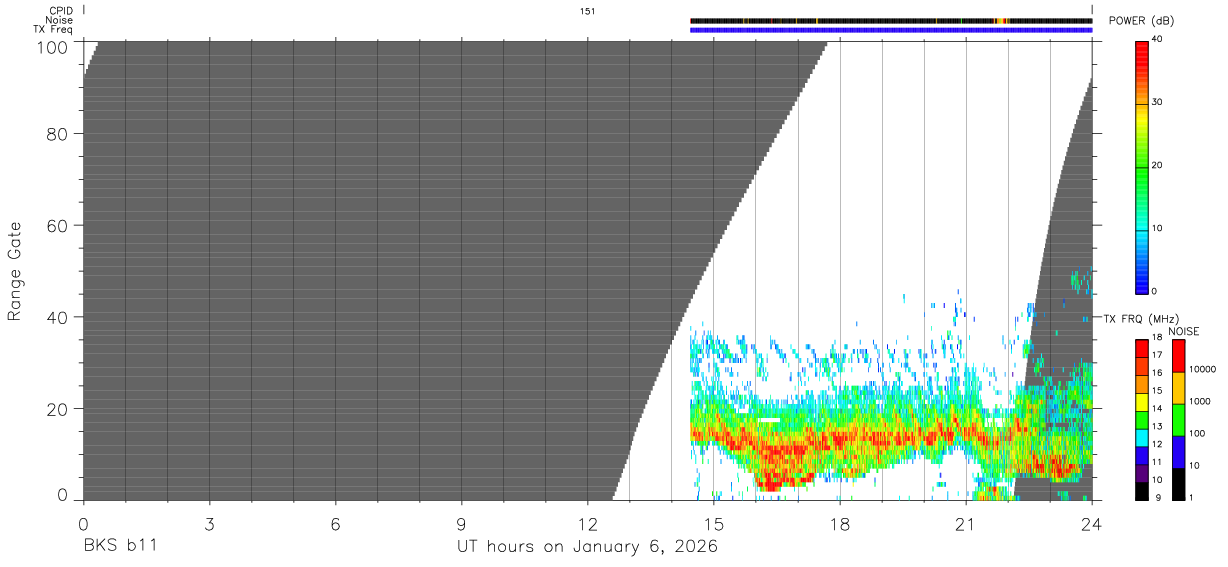Click the 20 label on POWER colorbar
The height and width of the screenshot is (567, 1228).
(1157, 165)
